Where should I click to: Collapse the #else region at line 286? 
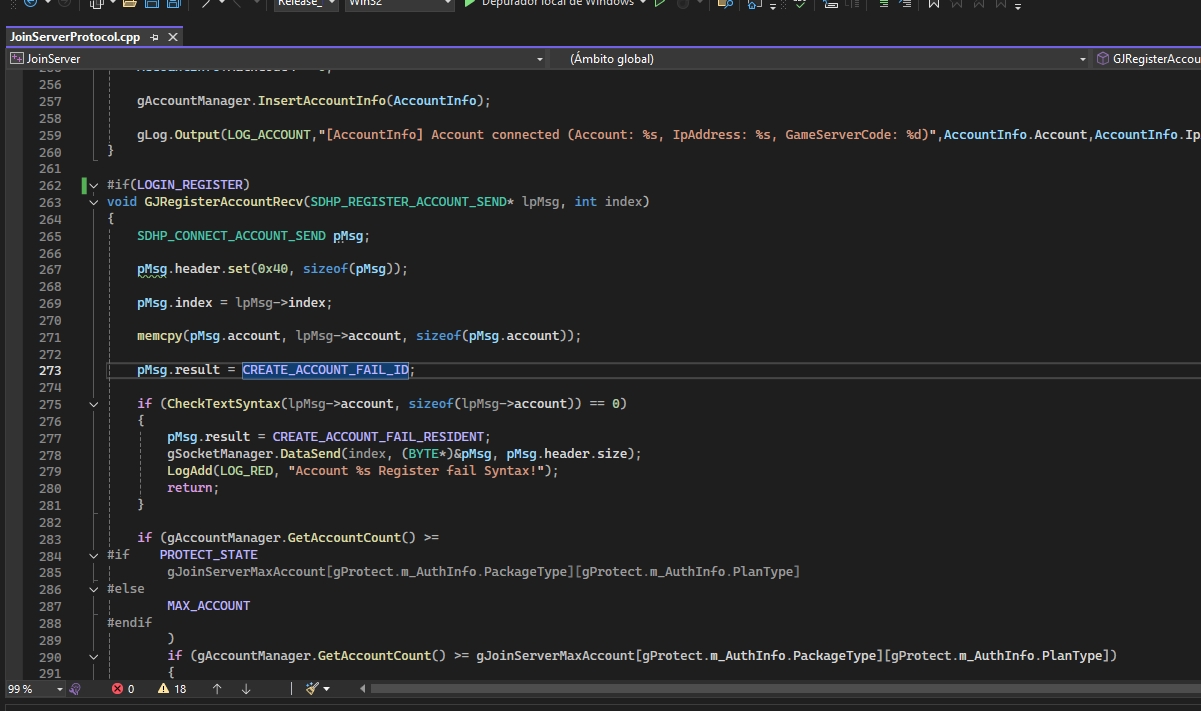pos(93,589)
